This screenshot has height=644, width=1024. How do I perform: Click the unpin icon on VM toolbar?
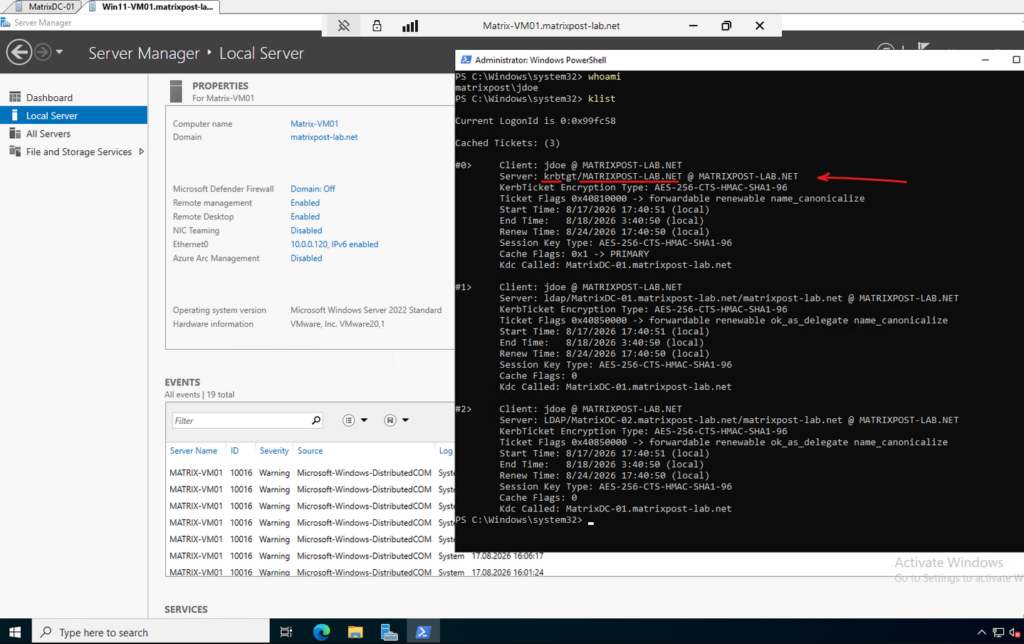point(344,26)
